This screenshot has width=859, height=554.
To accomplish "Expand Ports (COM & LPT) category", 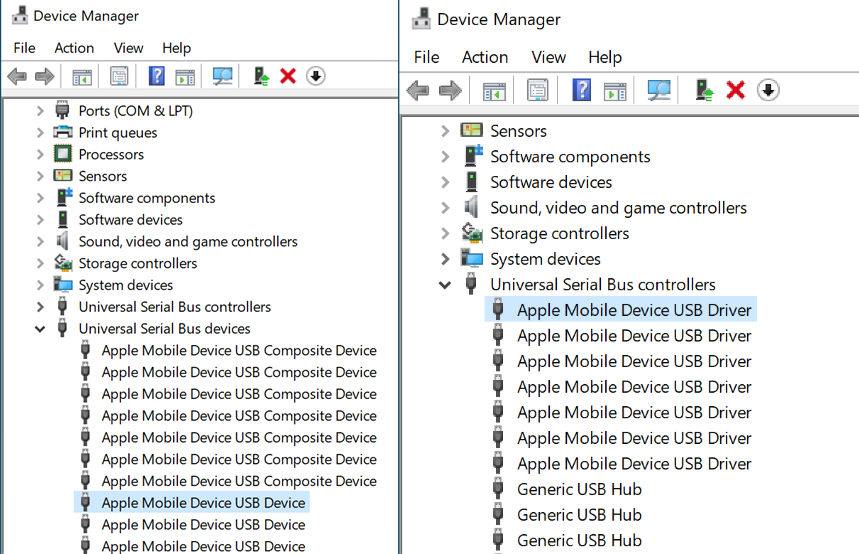I will (x=40, y=111).
